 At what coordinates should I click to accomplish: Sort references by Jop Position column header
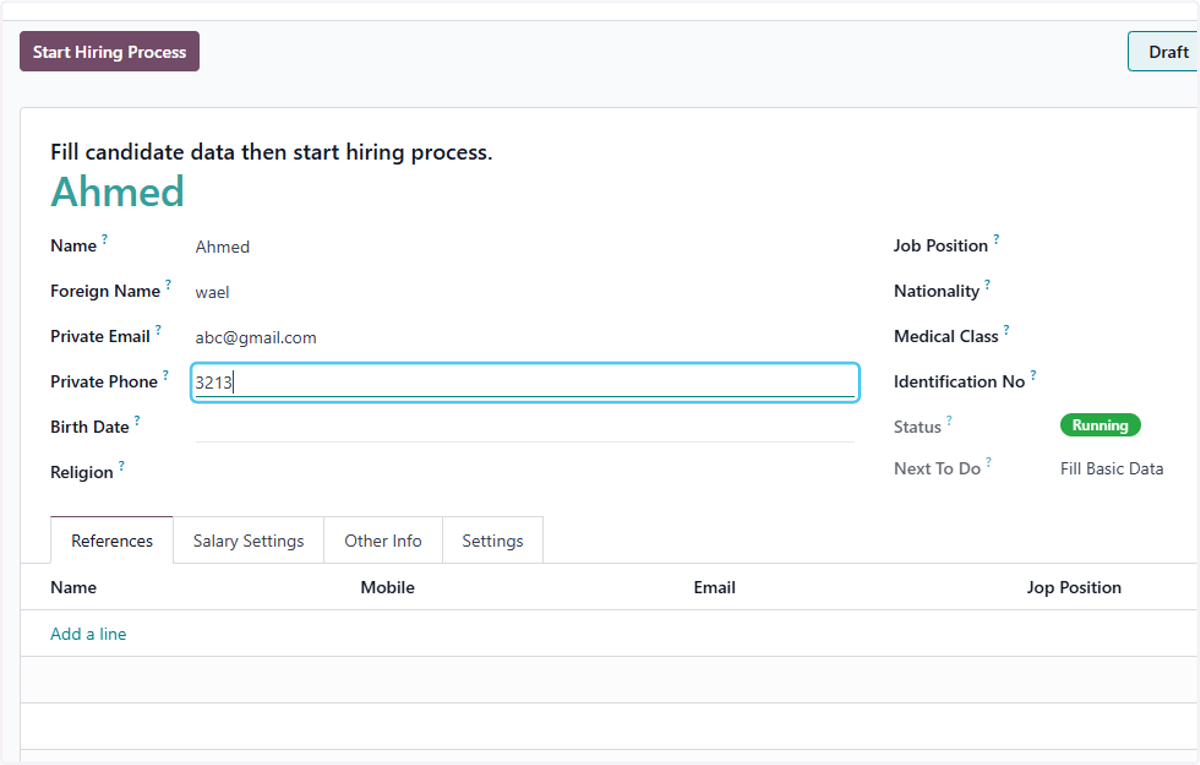pyautogui.click(x=1074, y=588)
